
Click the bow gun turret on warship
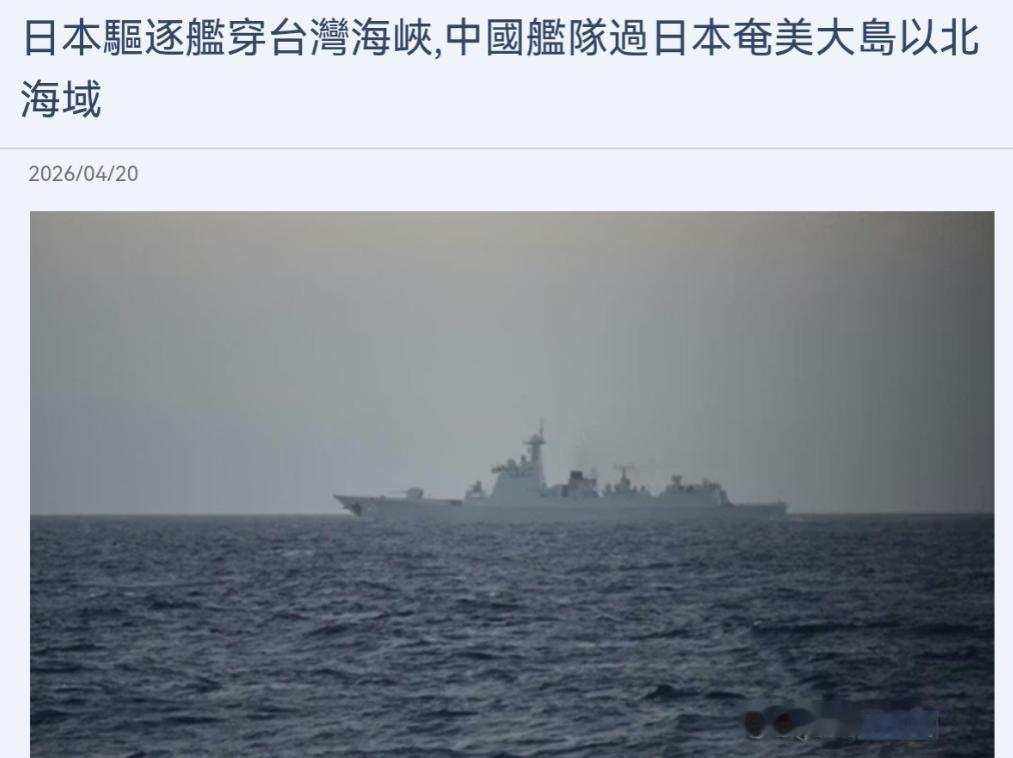[x=412, y=493]
